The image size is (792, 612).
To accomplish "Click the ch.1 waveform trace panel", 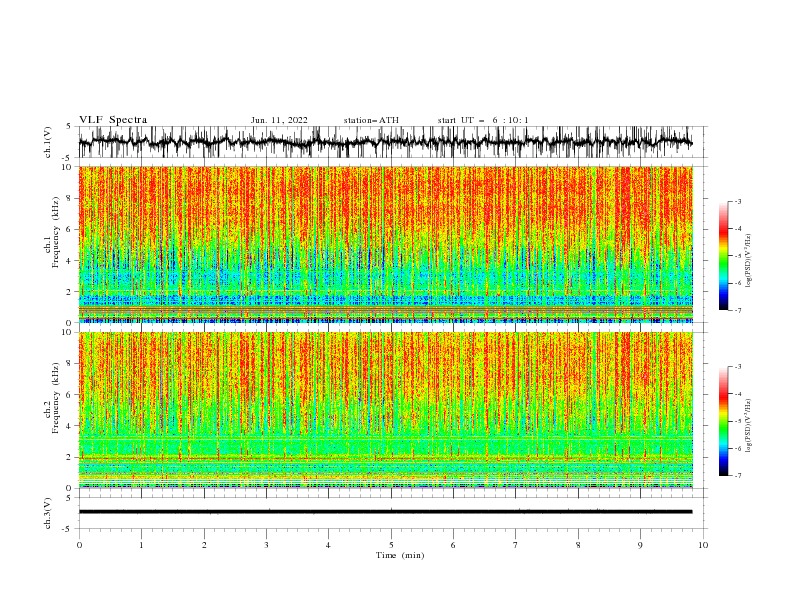I will pyautogui.click(x=392, y=142).
